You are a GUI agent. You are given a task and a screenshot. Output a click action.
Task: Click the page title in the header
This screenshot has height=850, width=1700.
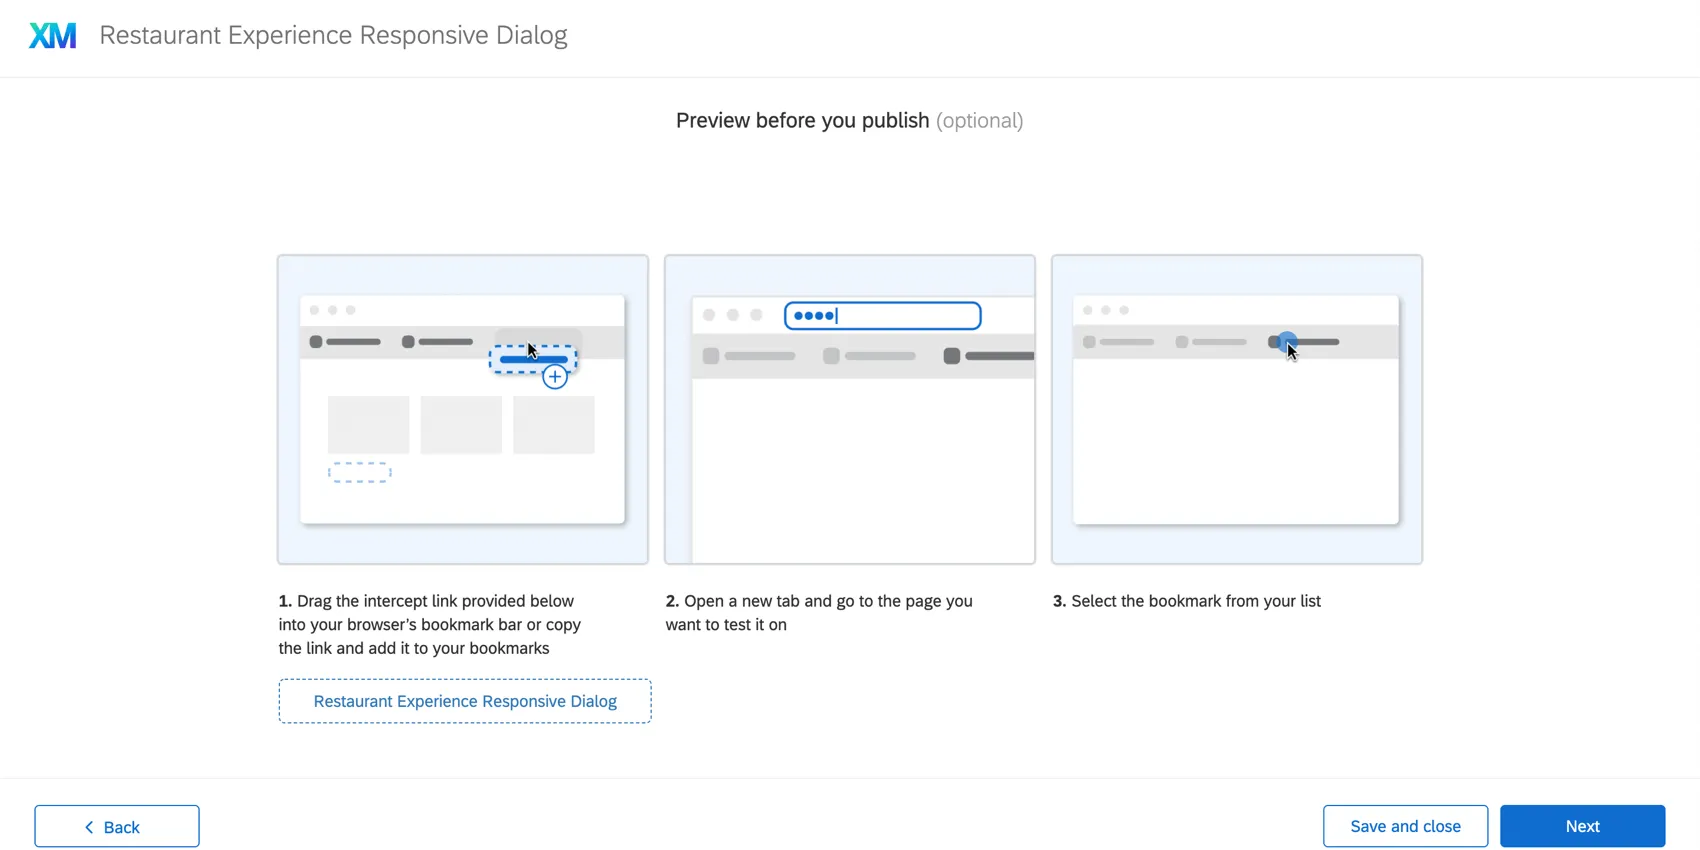tap(333, 35)
